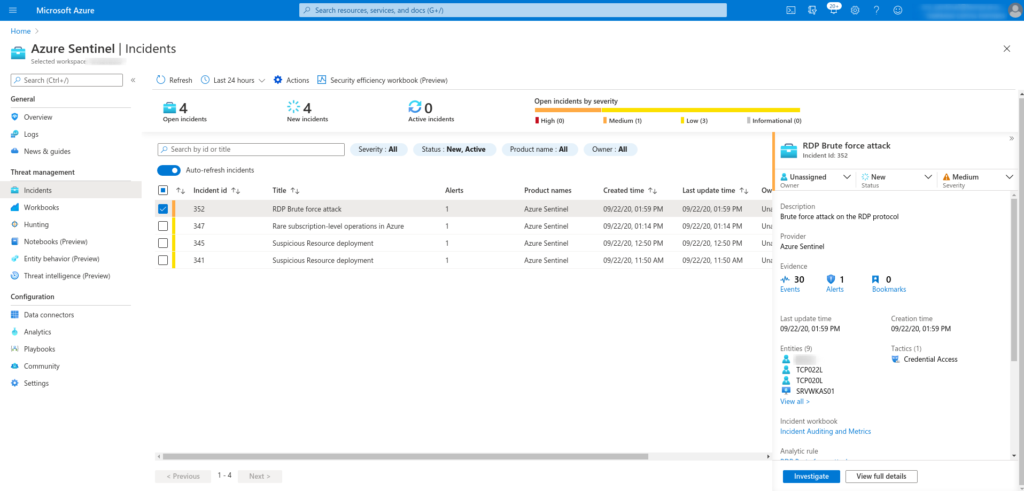Open portal settings gear icon
Viewport: 1024px width, 491px height.
tap(856, 10)
